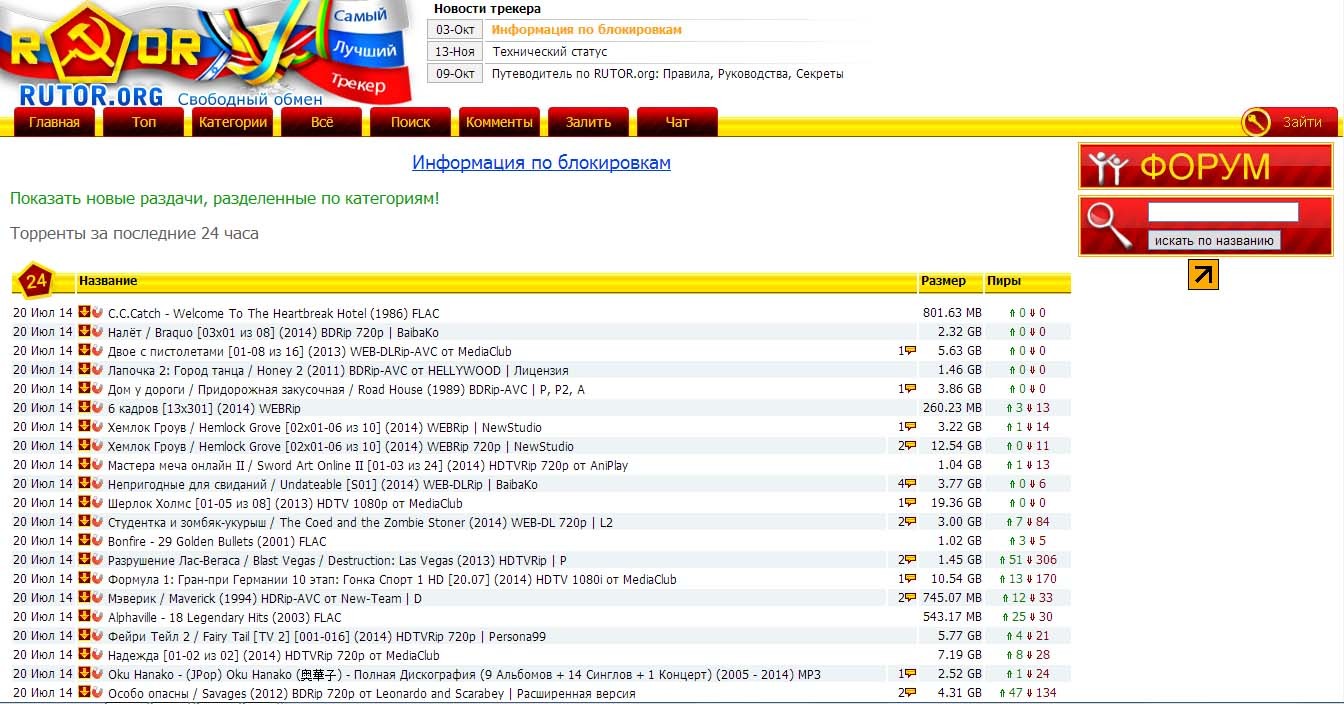Click the magnifier icon in search panel
The image size is (1344, 704).
pyautogui.click(x=1109, y=226)
